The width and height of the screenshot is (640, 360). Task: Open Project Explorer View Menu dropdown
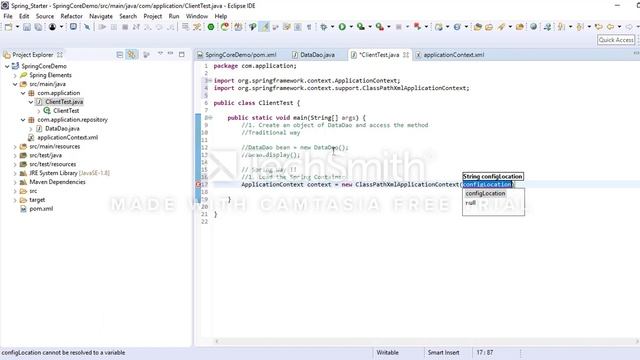tap(160, 54)
